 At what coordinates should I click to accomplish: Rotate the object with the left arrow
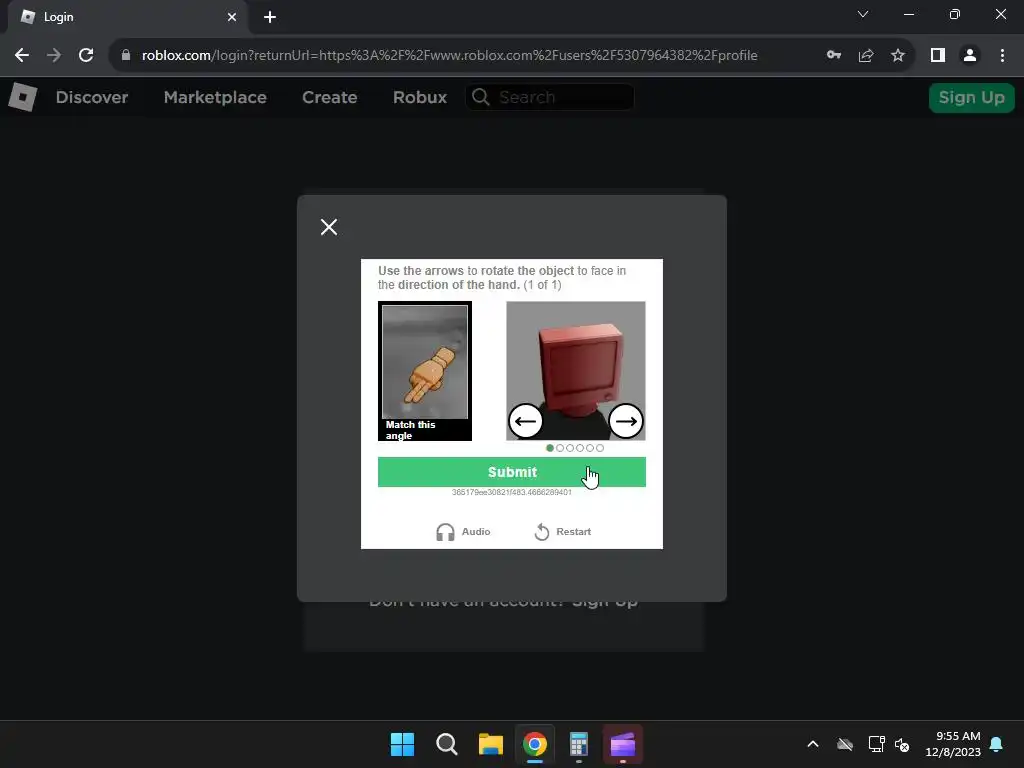[525, 421]
